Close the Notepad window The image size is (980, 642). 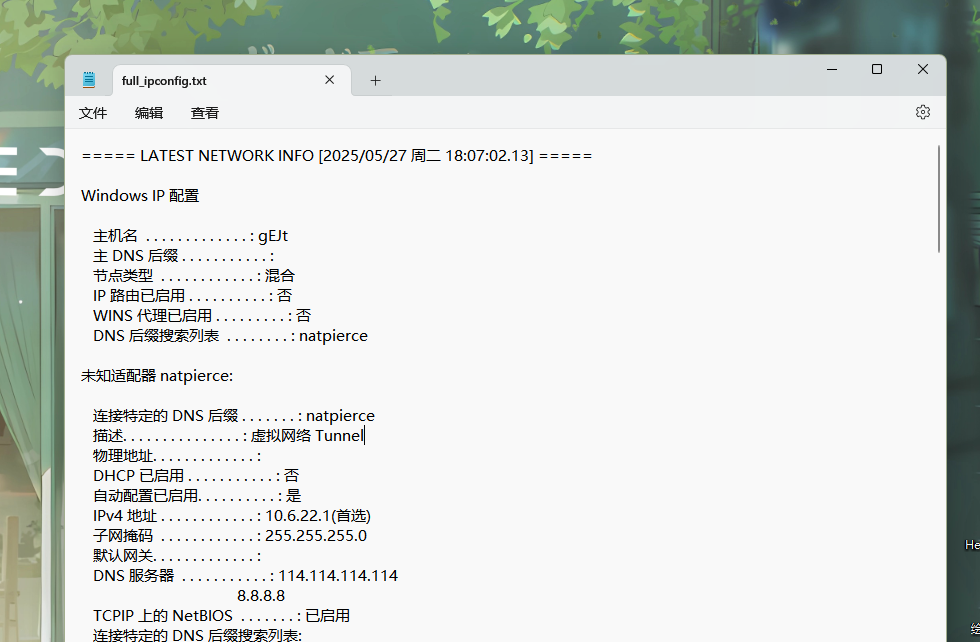coord(922,69)
